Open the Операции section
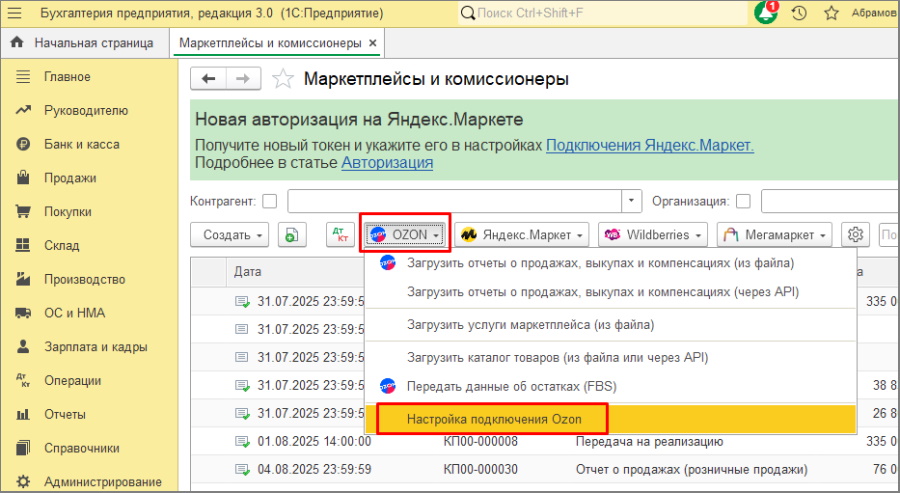The image size is (900, 493). click(x=72, y=381)
